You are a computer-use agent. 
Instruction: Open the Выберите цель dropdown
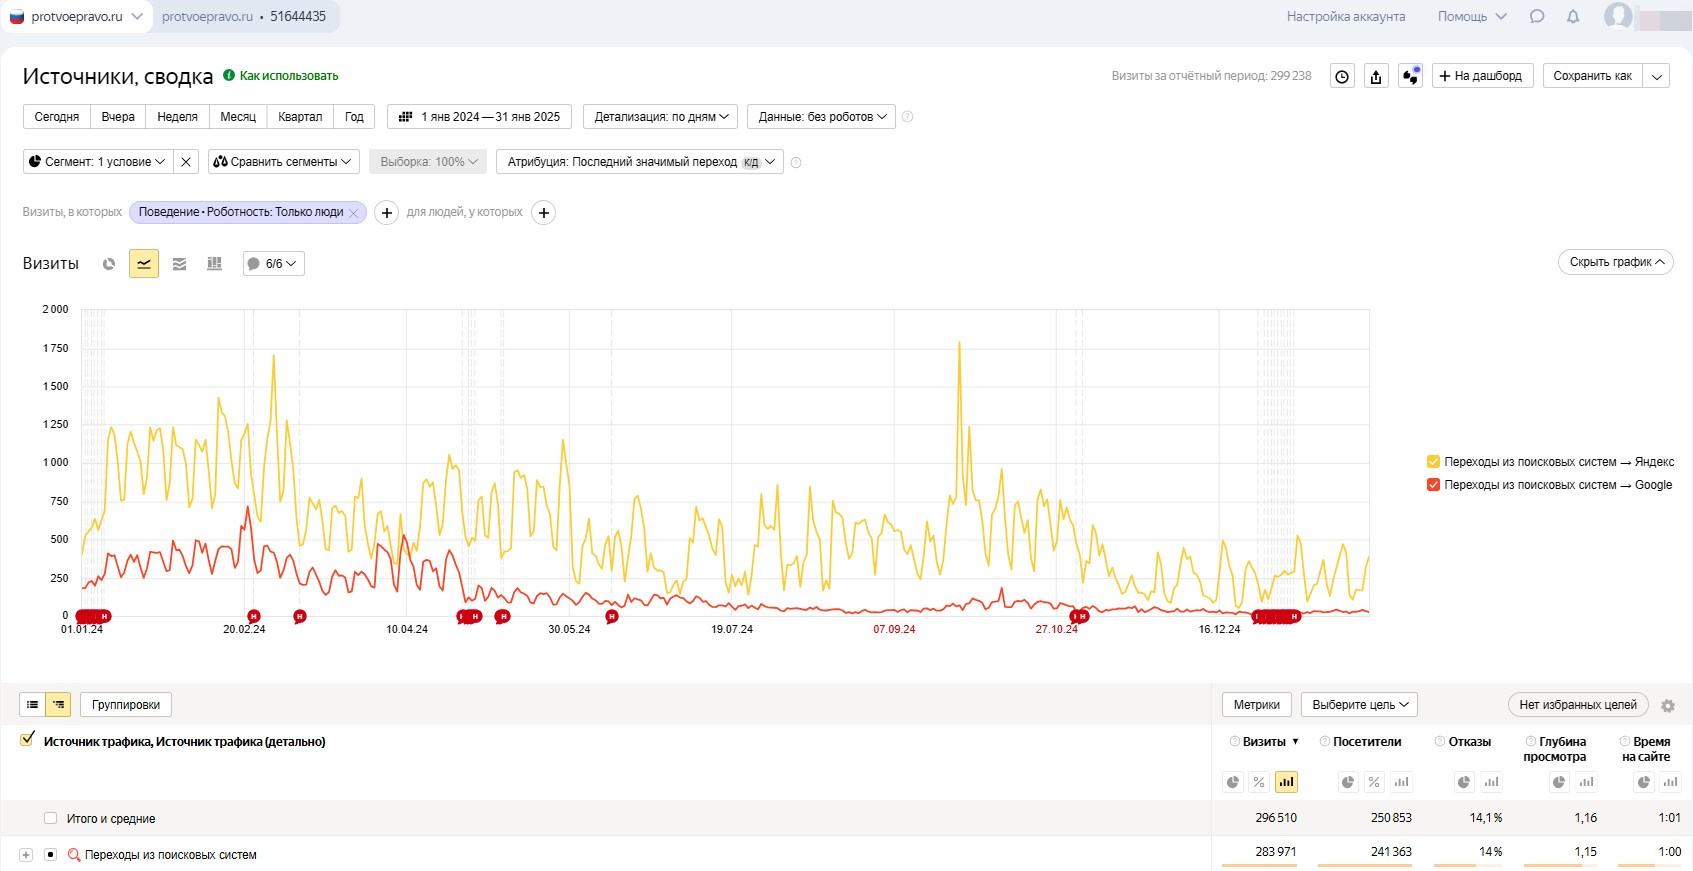pyautogui.click(x=1359, y=705)
